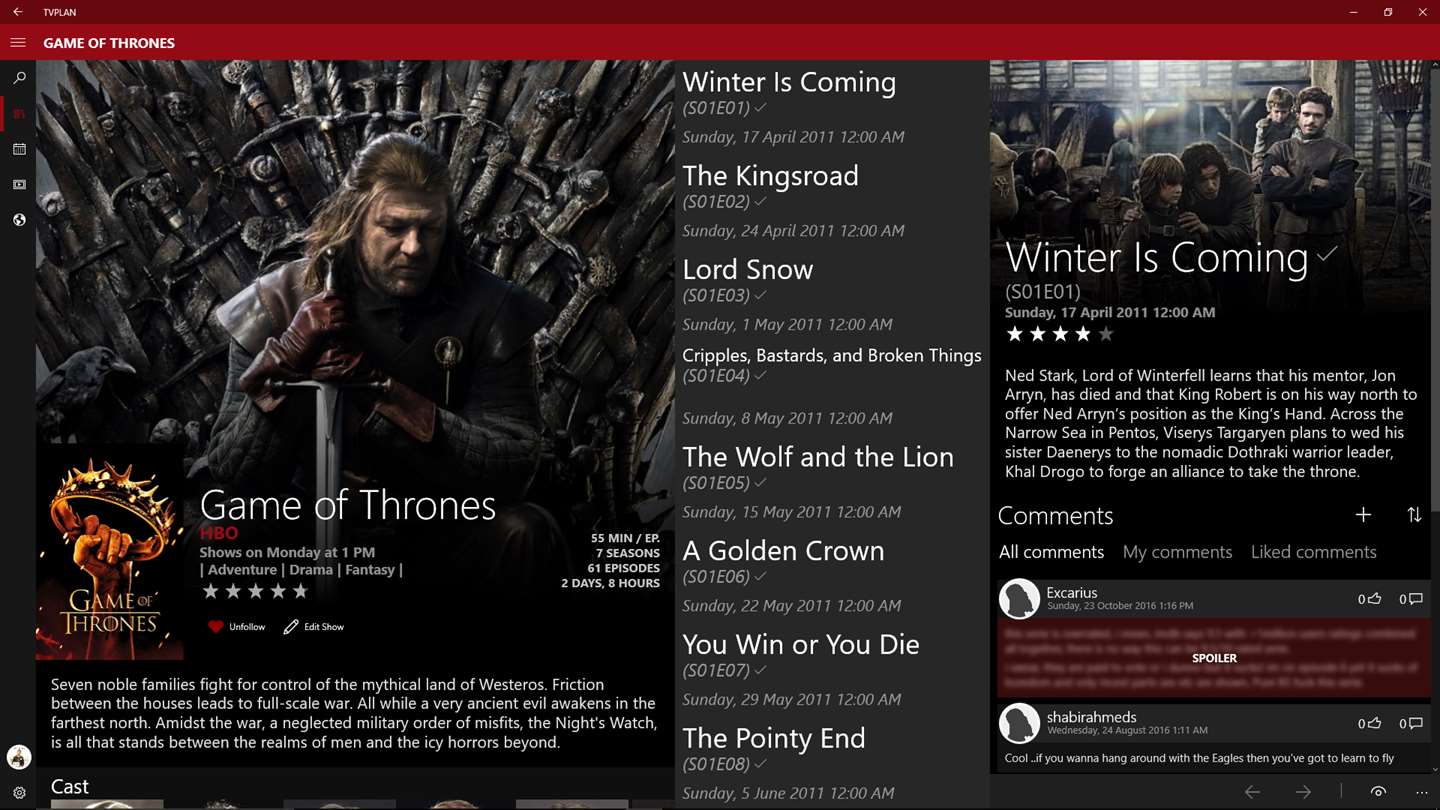Toggle watched checkmark for S01E02
The height and width of the screenshot is (810, 1440).
tap(761, 201)
